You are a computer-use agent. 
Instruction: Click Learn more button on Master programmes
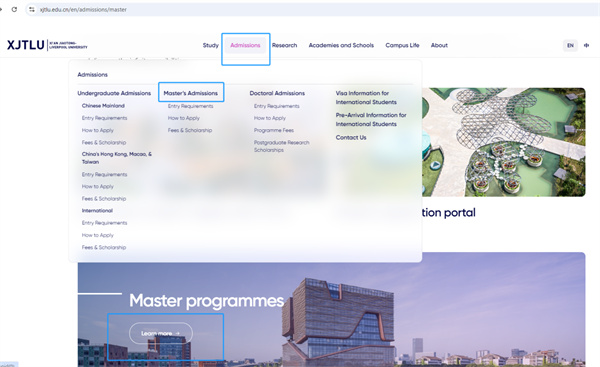click(161, 333)
